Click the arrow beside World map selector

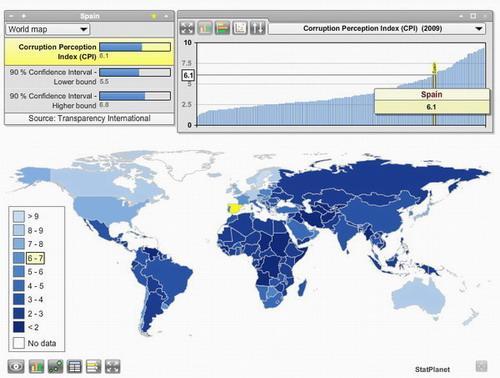[84, 29]
